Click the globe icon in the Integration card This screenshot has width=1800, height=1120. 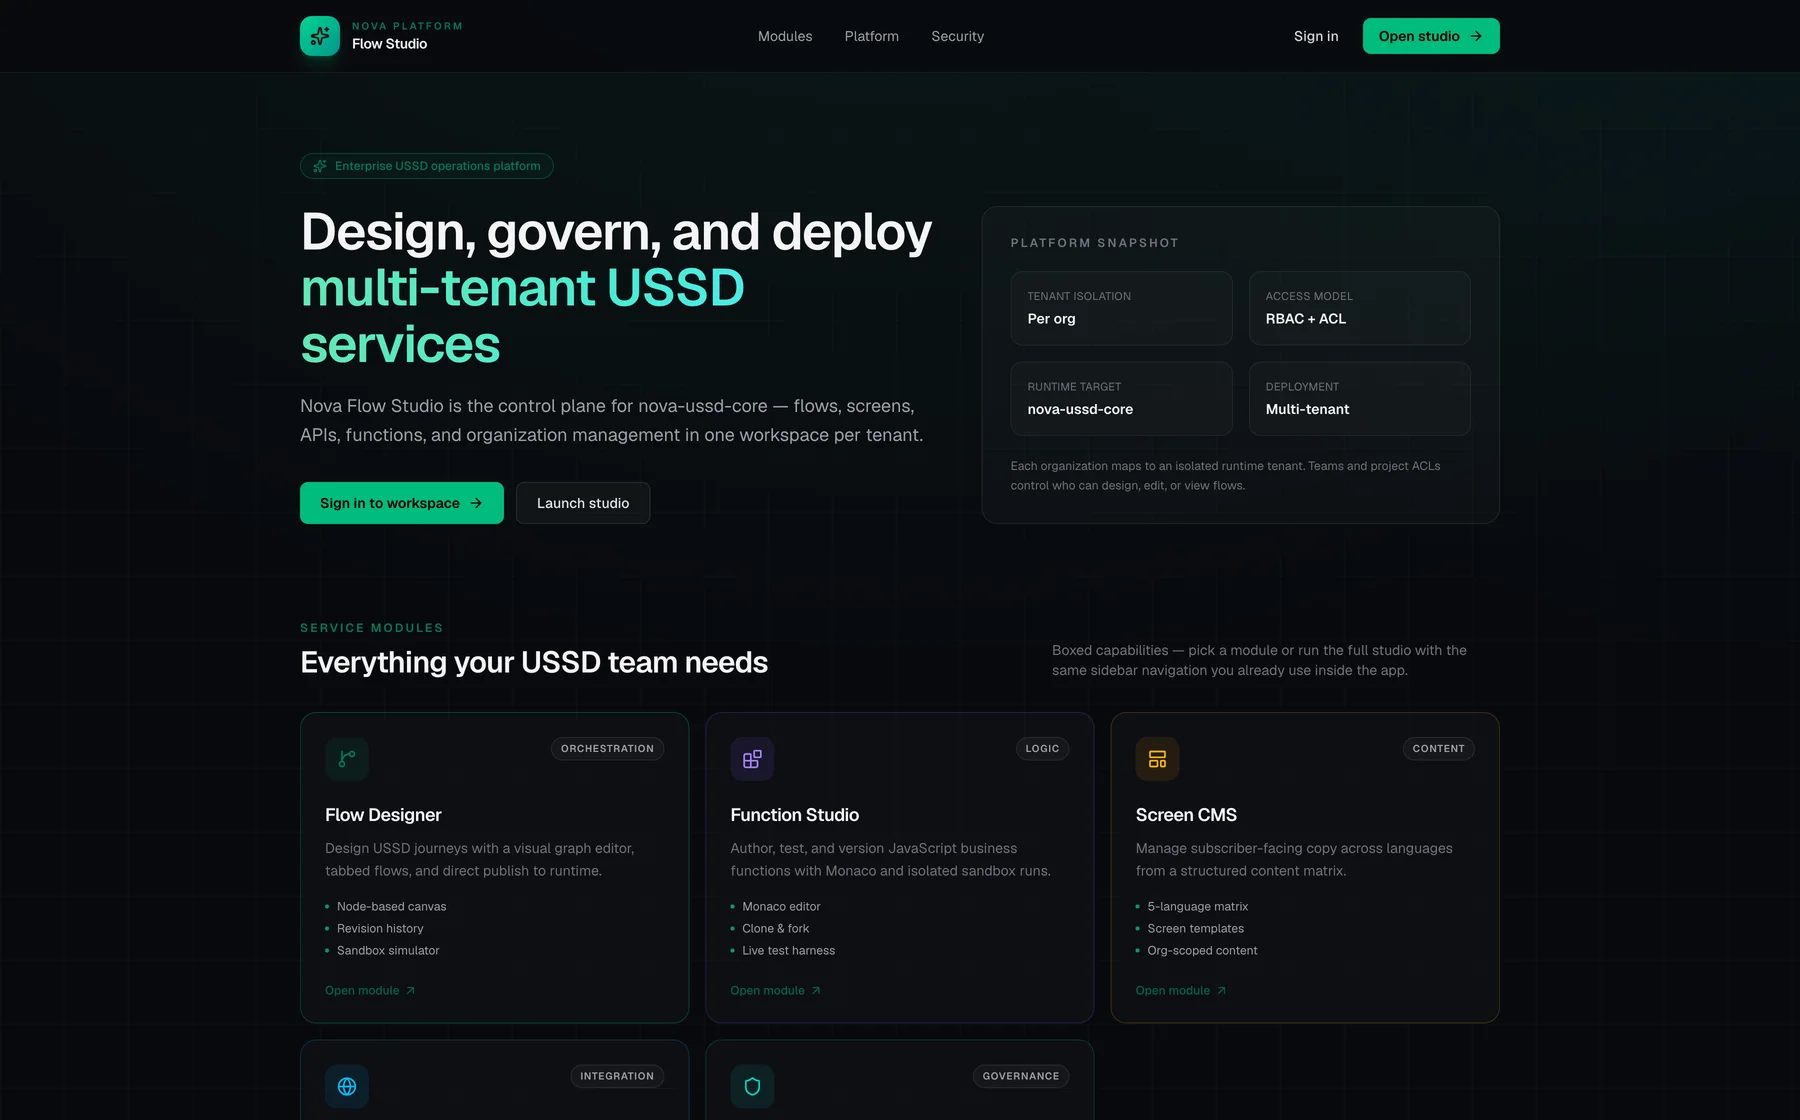tap(347, 1086)
